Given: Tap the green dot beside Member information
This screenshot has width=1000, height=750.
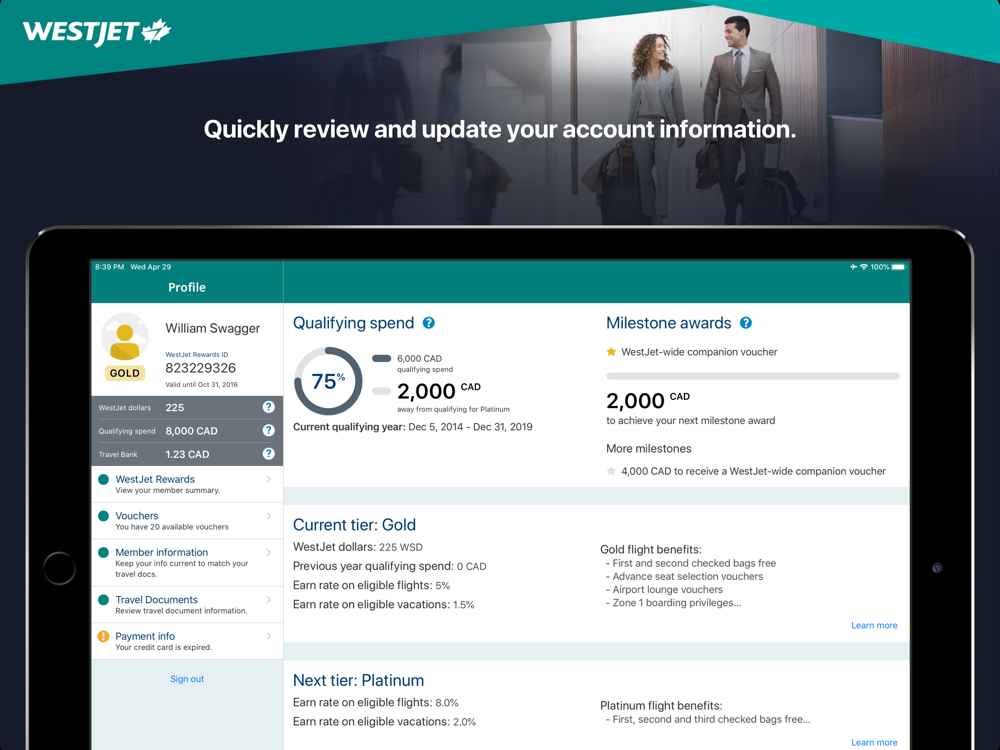Looking at the screenshot, I should click(103, 552).
